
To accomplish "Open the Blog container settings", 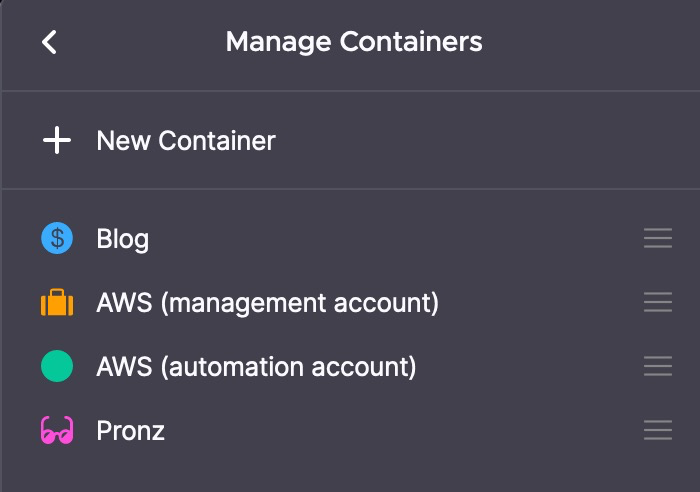I will click(x=123, y=239).
